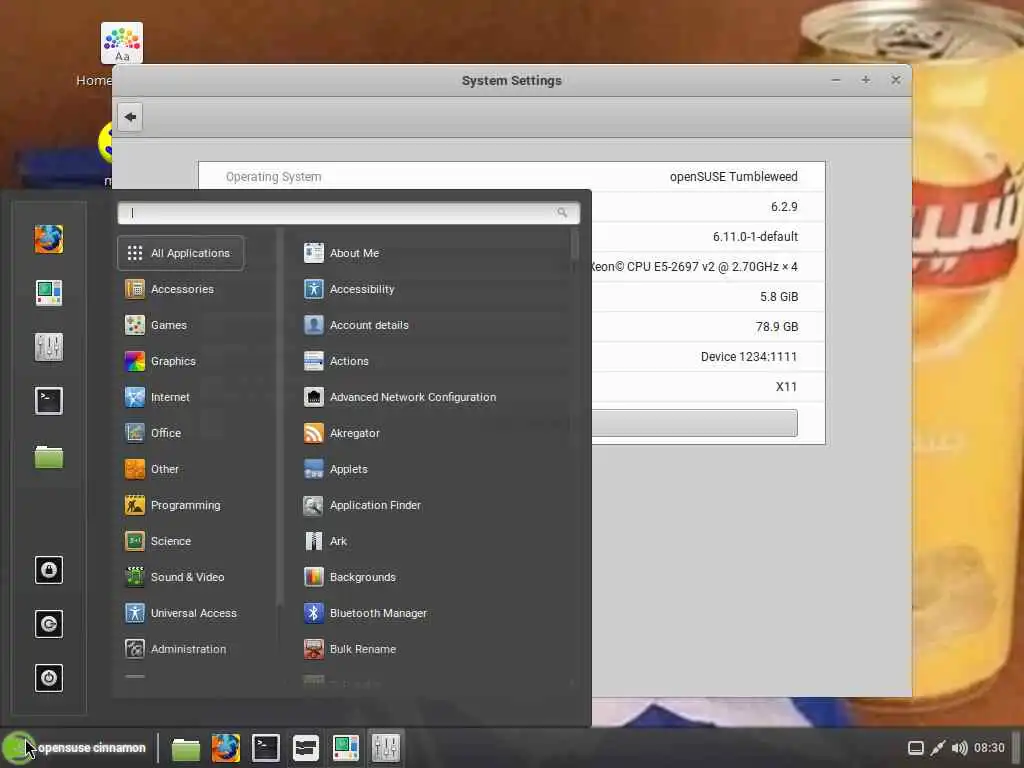
Task: Click the wide button below X11 in System Settings
Action: click(x=694, y=423)
